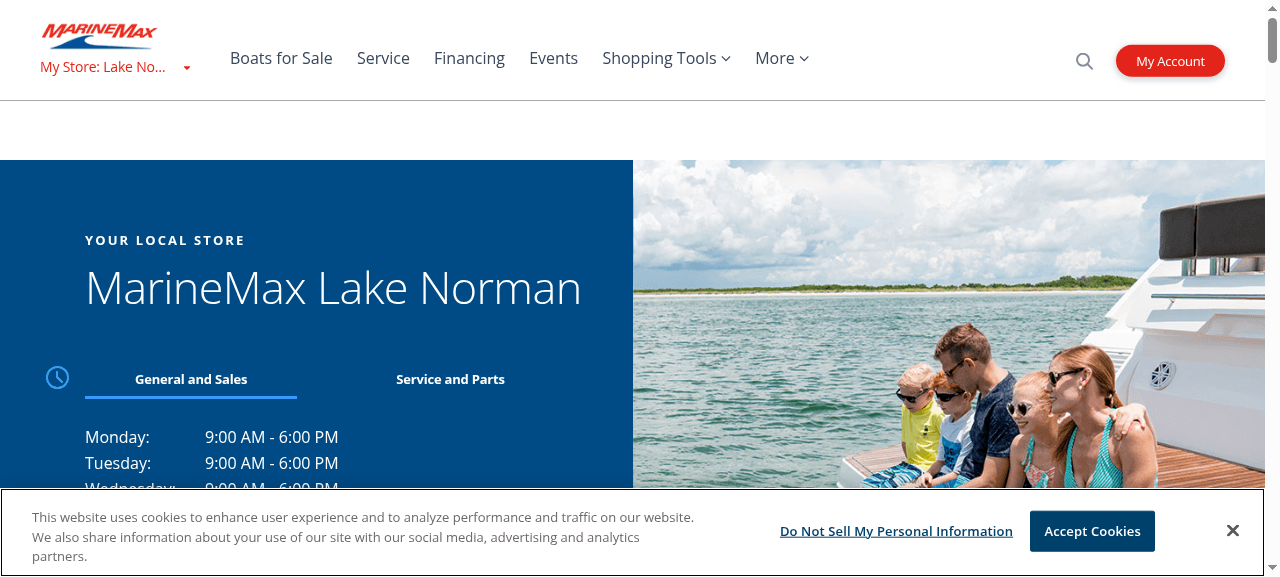The height and width of the screenshot is (577, 1280).
Task: Switch to Service and Parts tab
Action: point(450,380)
